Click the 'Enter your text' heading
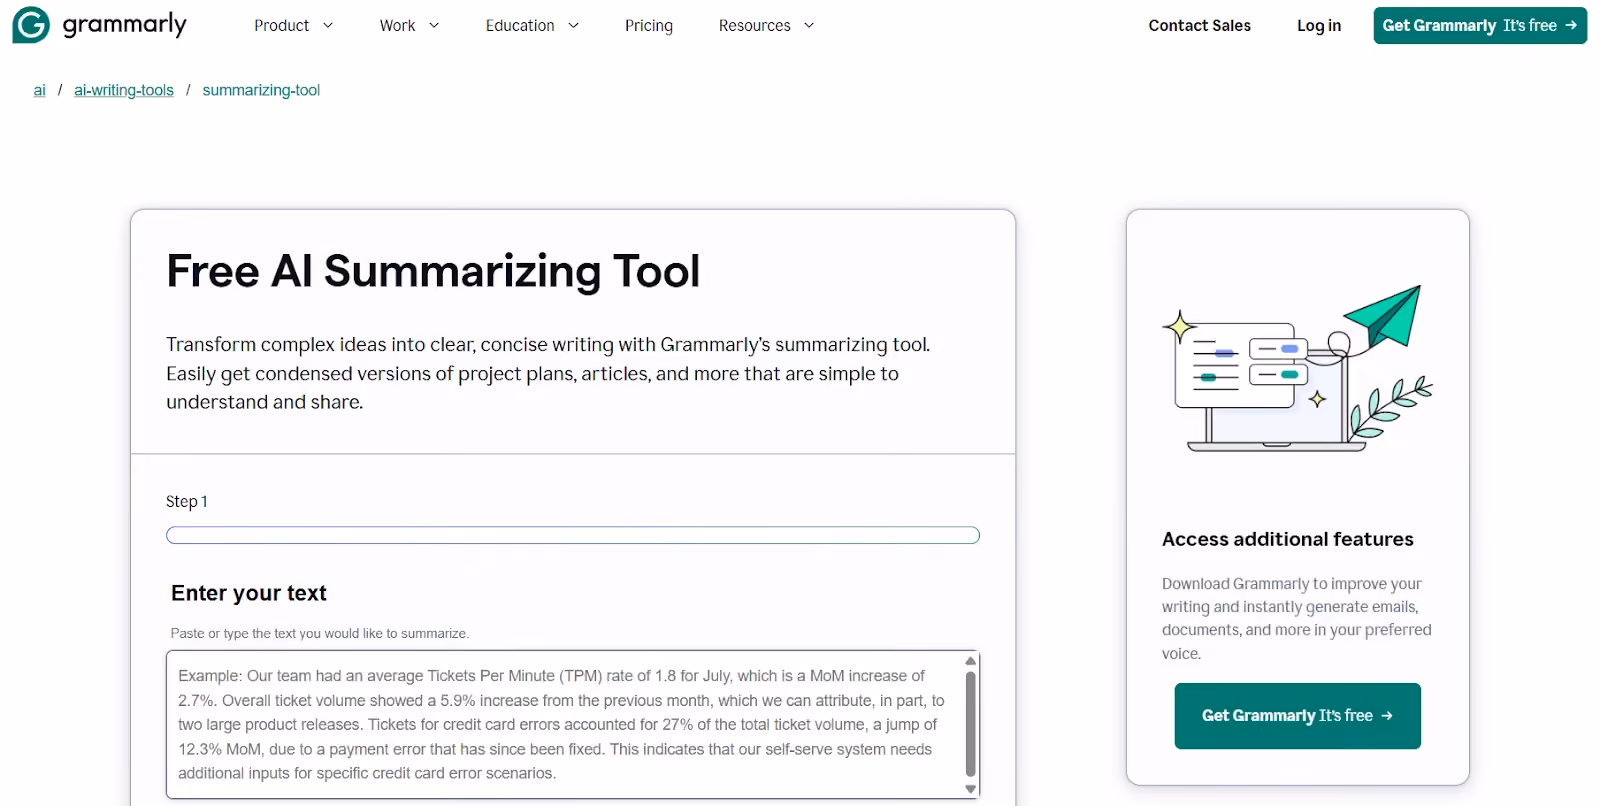 point(249,593)
